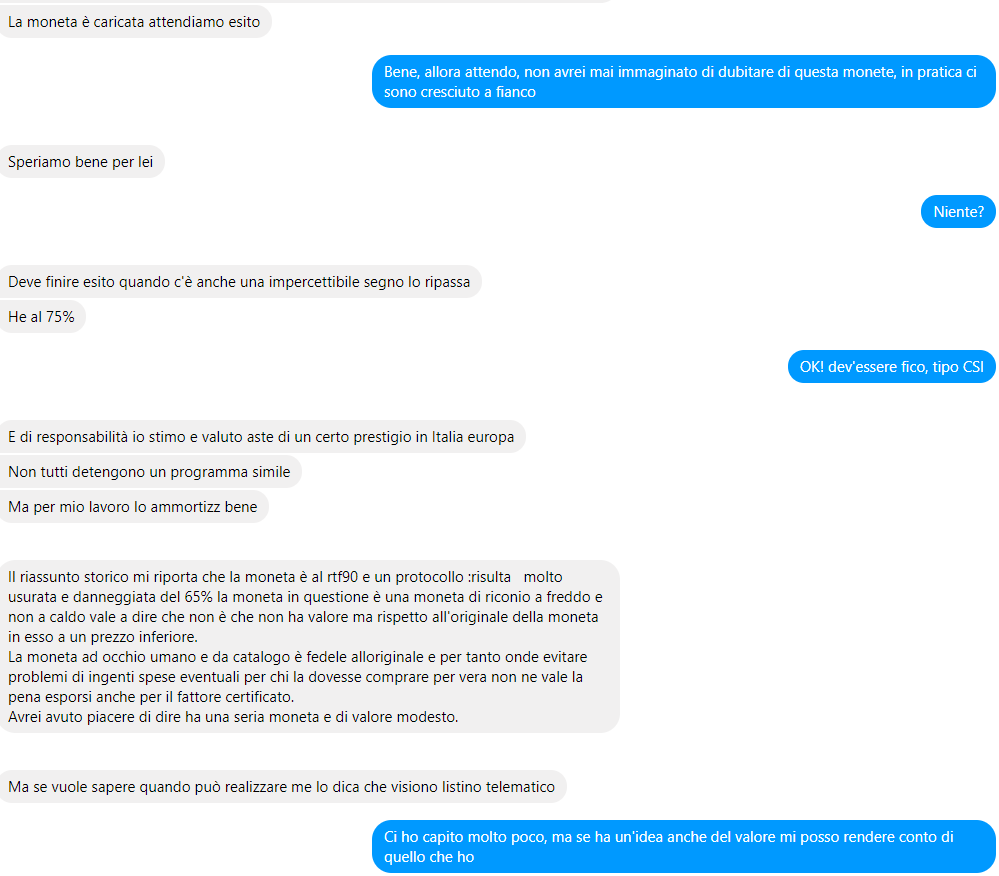Viewport: 999px width, 876px height.
Task: Select the 'He al 75%' message
Action: pos(42,317)
